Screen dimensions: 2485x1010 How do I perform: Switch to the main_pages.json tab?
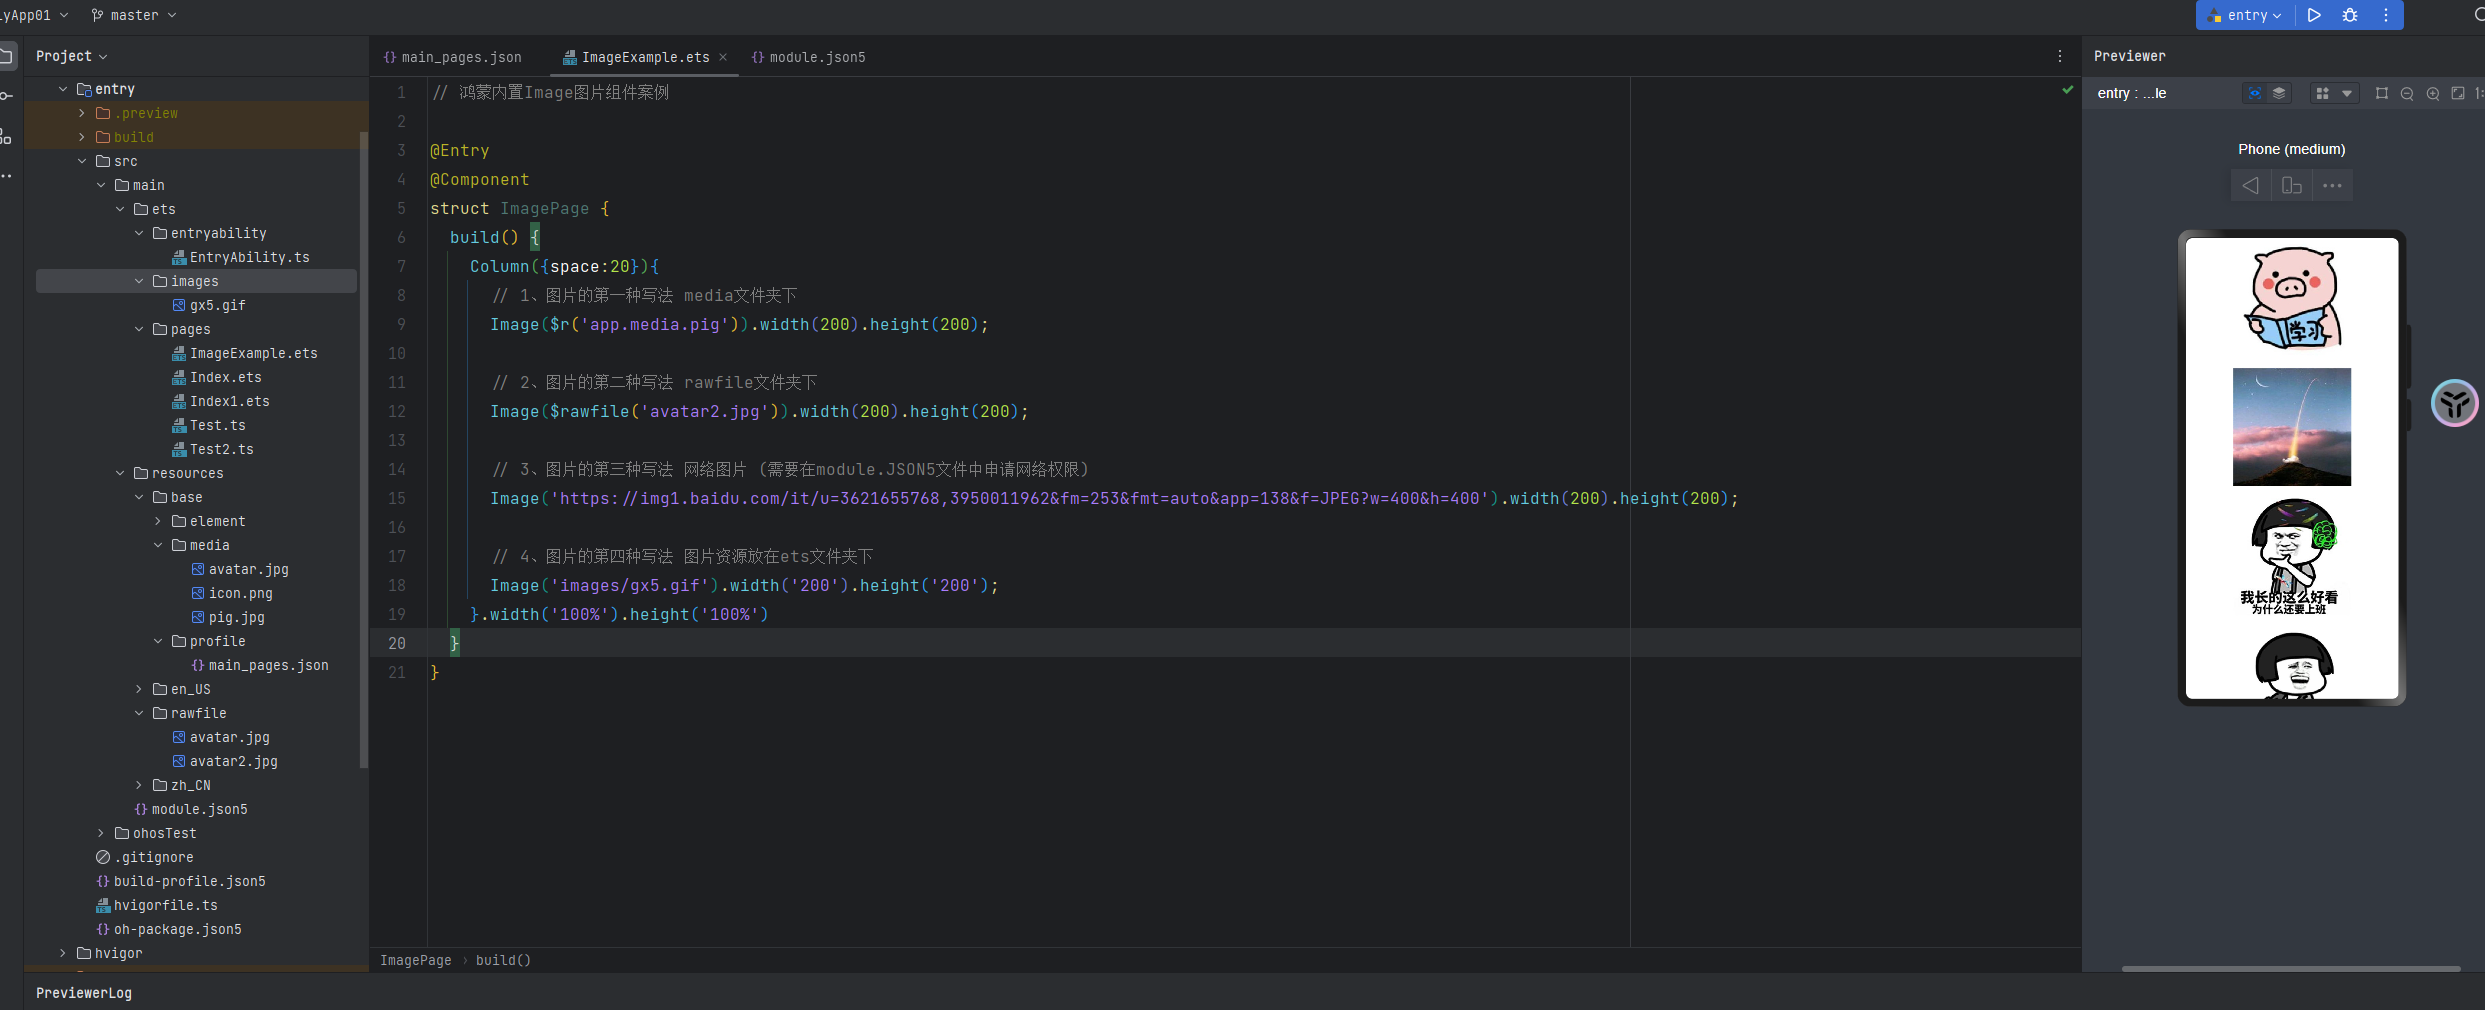(x=453, y=57)
